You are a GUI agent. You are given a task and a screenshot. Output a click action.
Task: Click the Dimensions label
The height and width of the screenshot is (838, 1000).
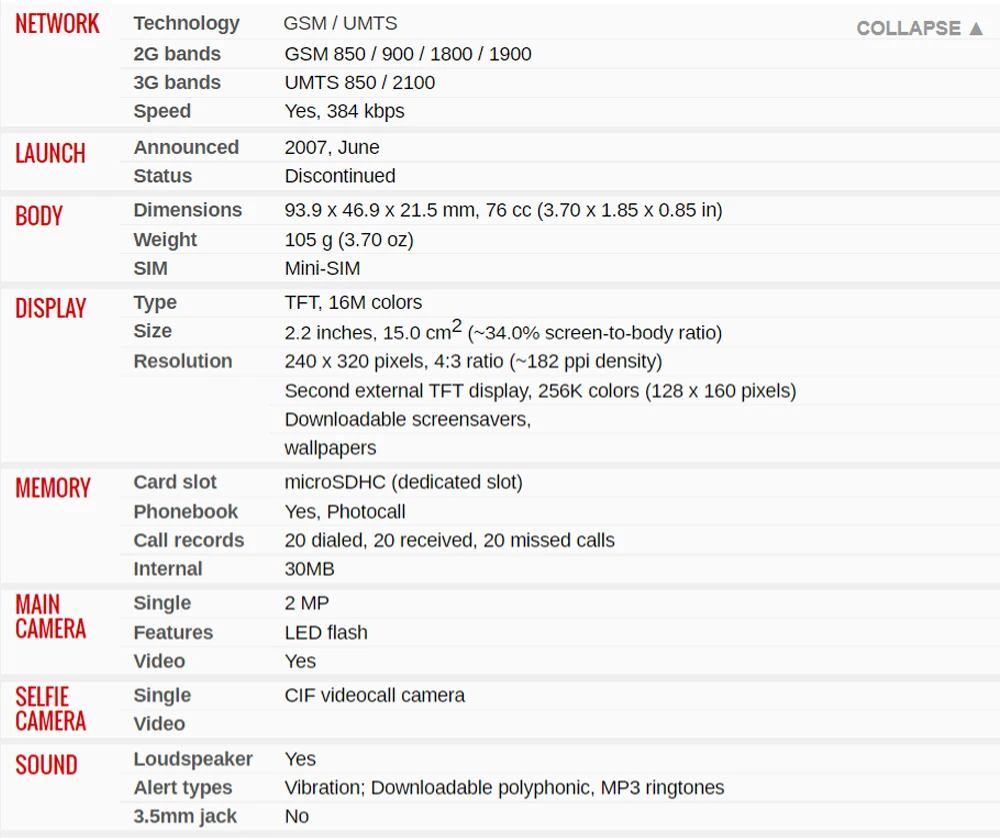tap(187, 210)
